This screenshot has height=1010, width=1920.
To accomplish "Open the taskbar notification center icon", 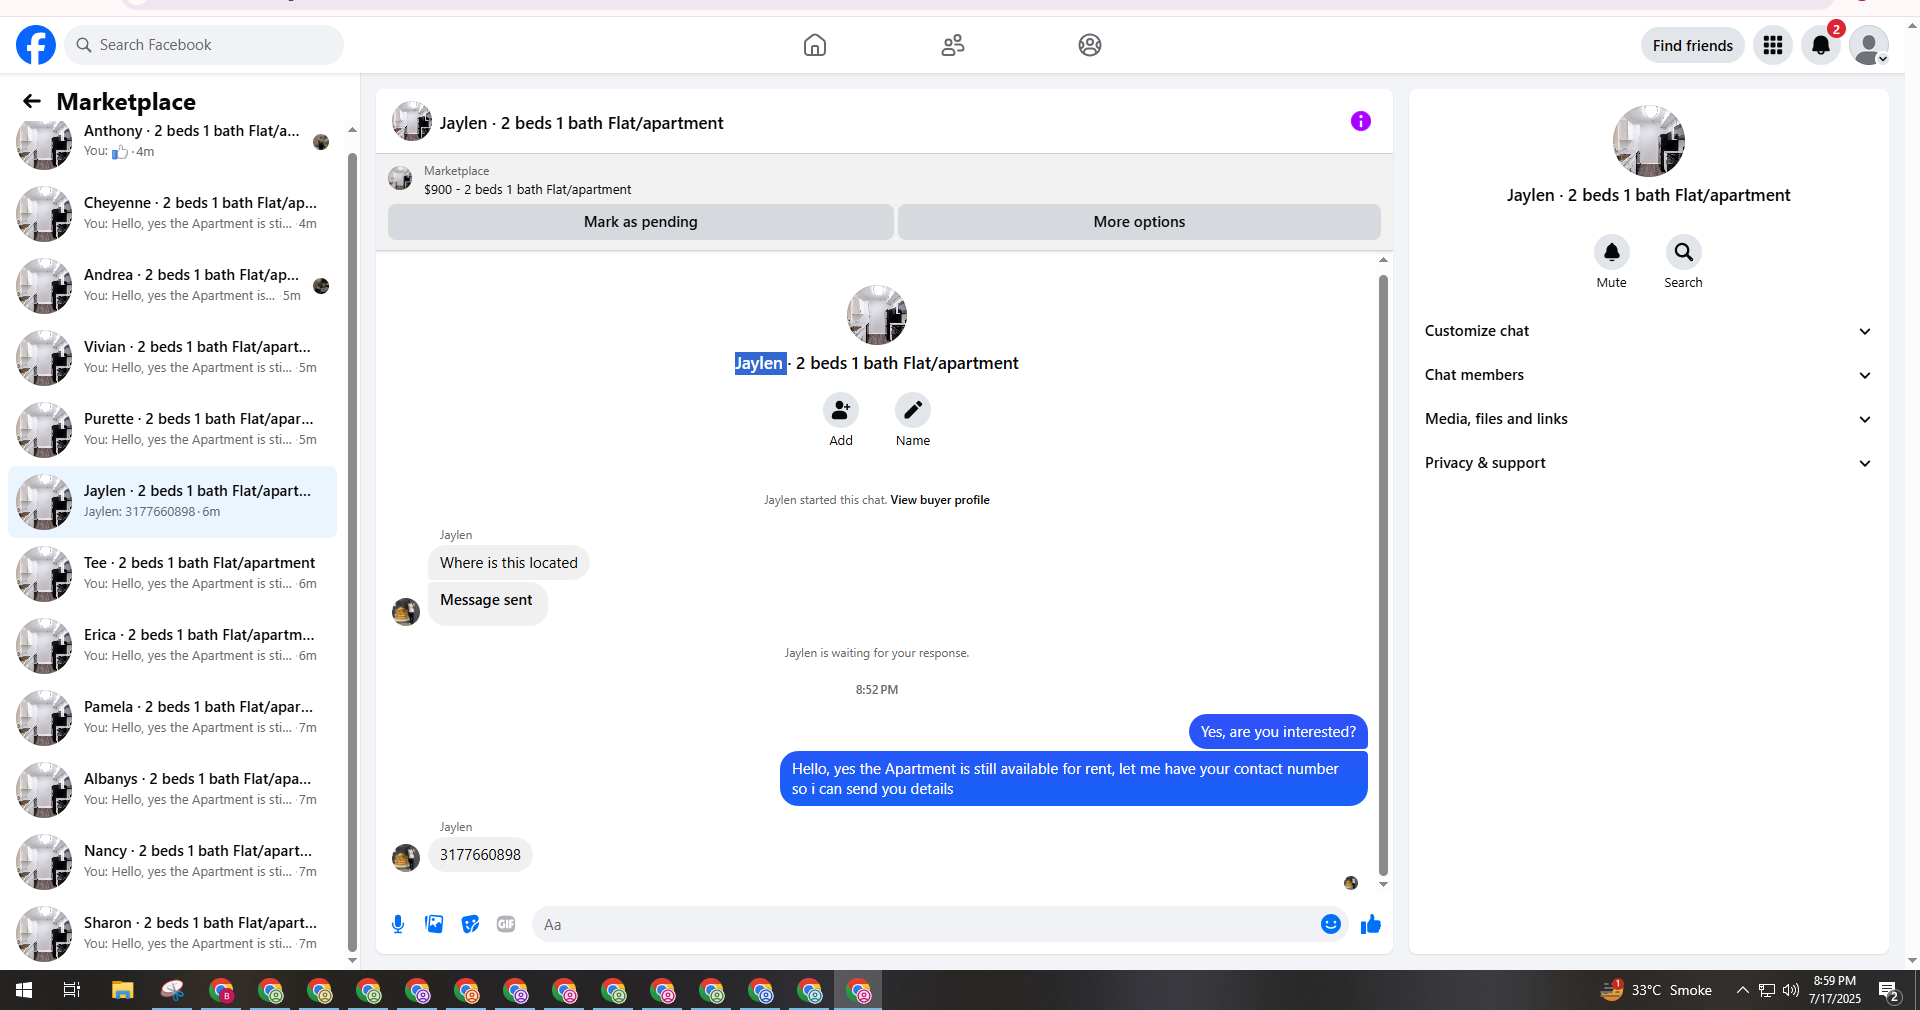I will (1889, 990).
